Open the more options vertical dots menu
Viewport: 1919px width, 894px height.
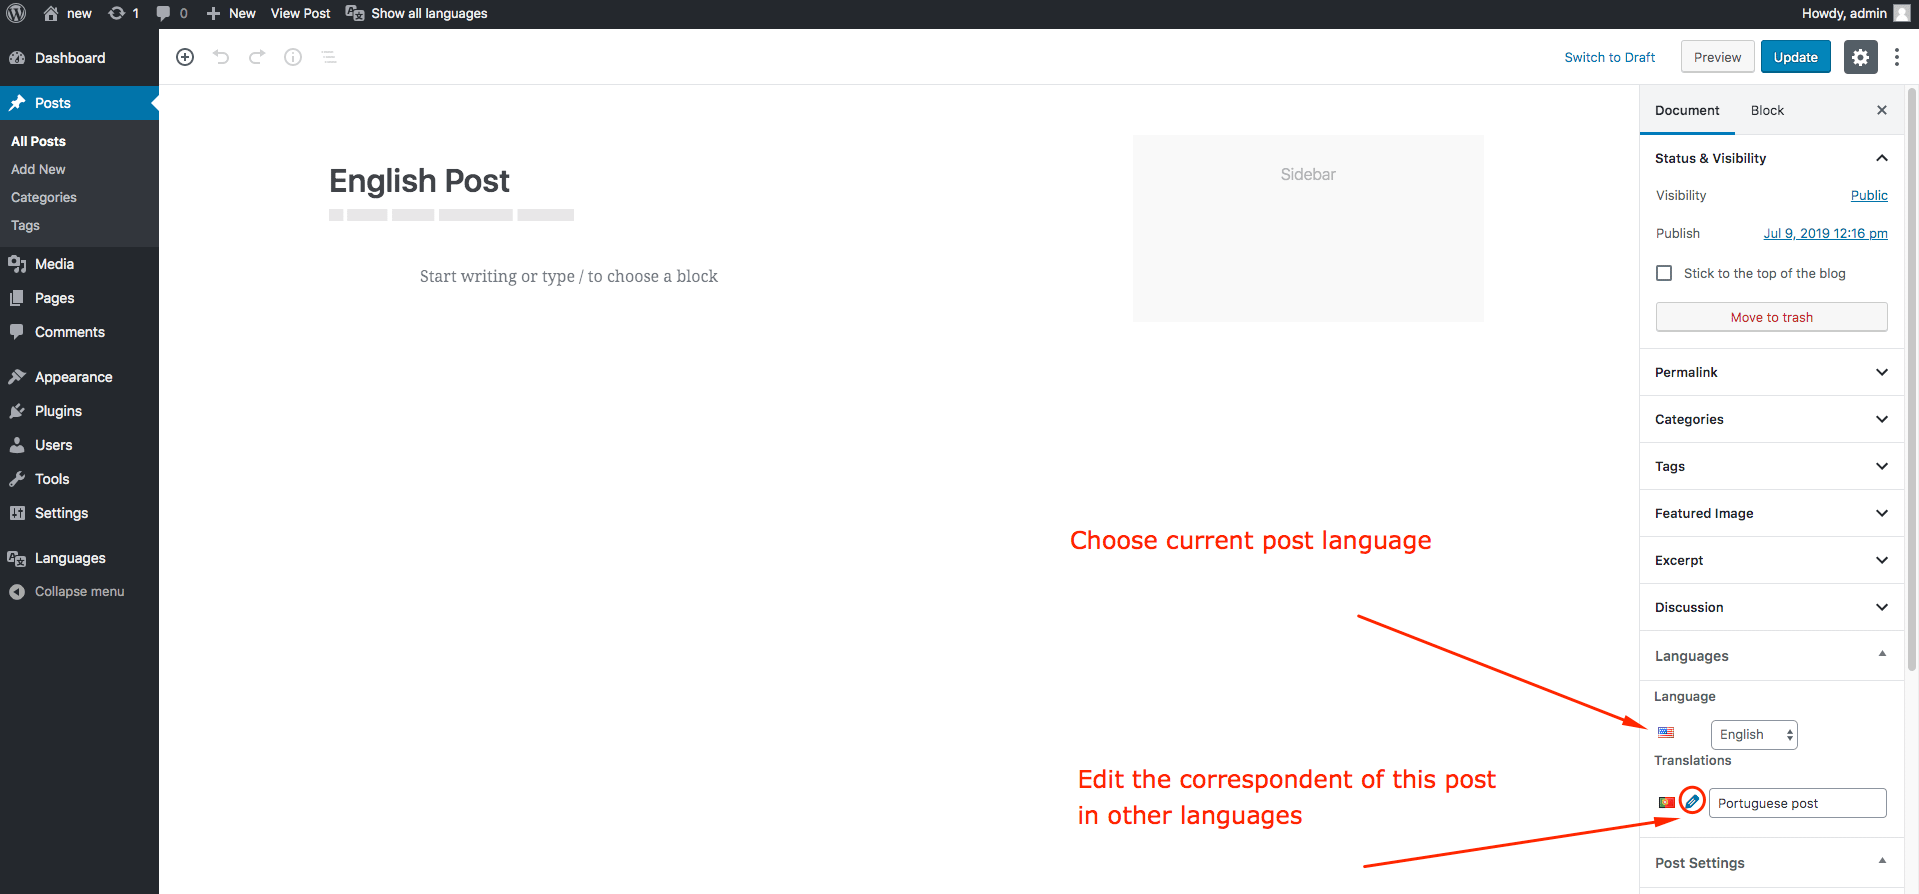tap(1897, 57)
